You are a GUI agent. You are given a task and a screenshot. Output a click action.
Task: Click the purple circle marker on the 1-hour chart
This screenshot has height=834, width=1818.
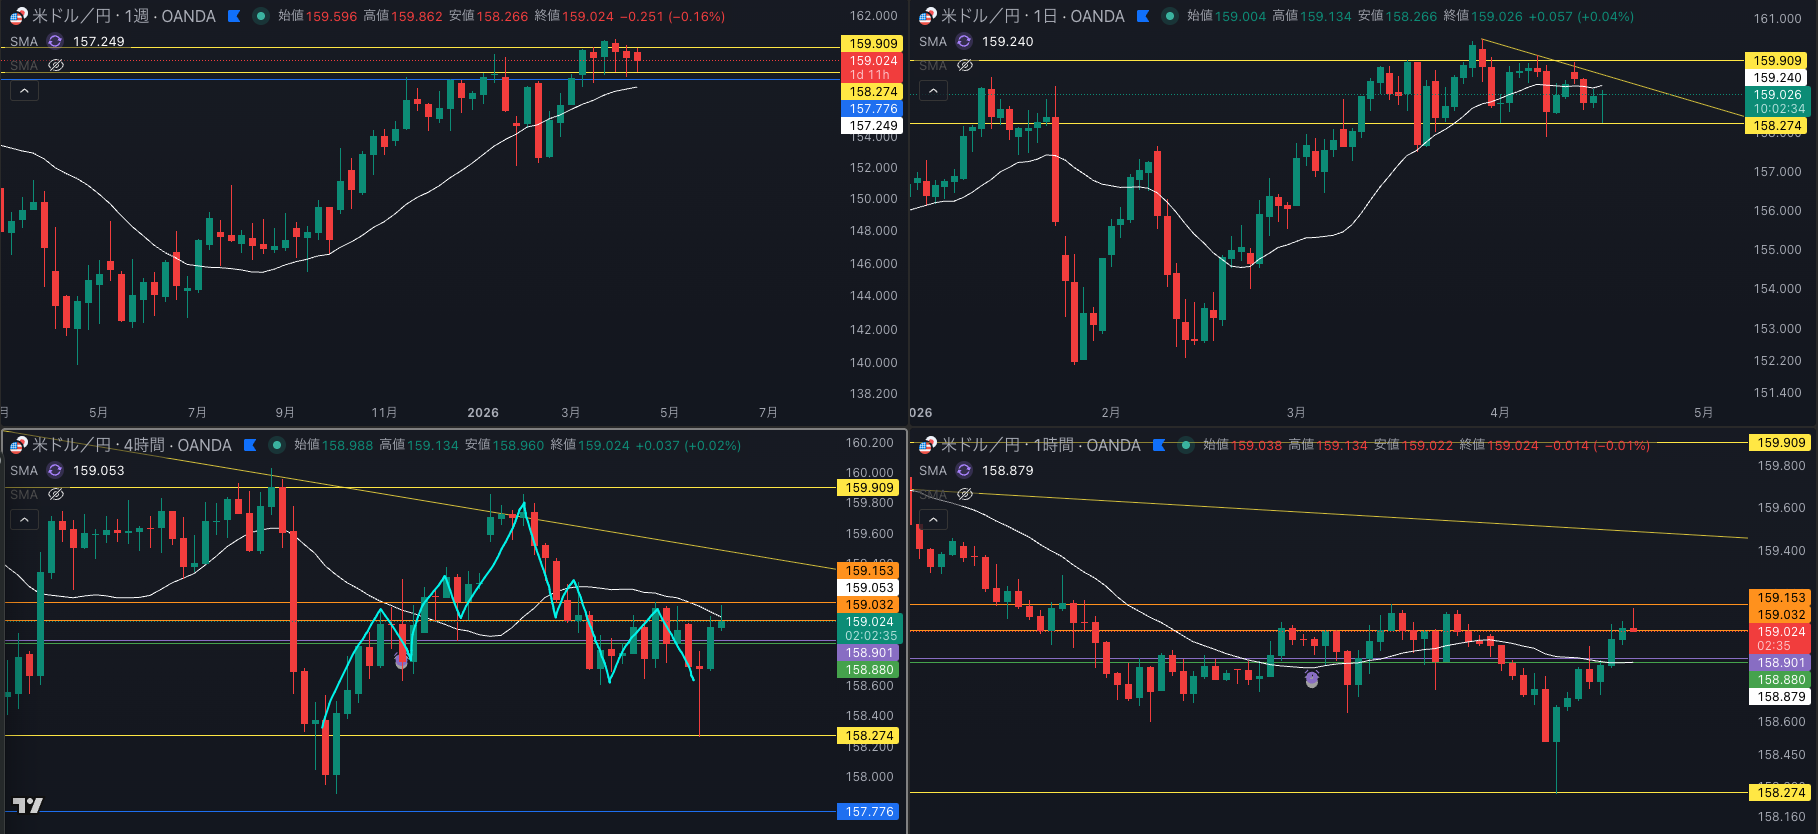[x=1312, y=679]
